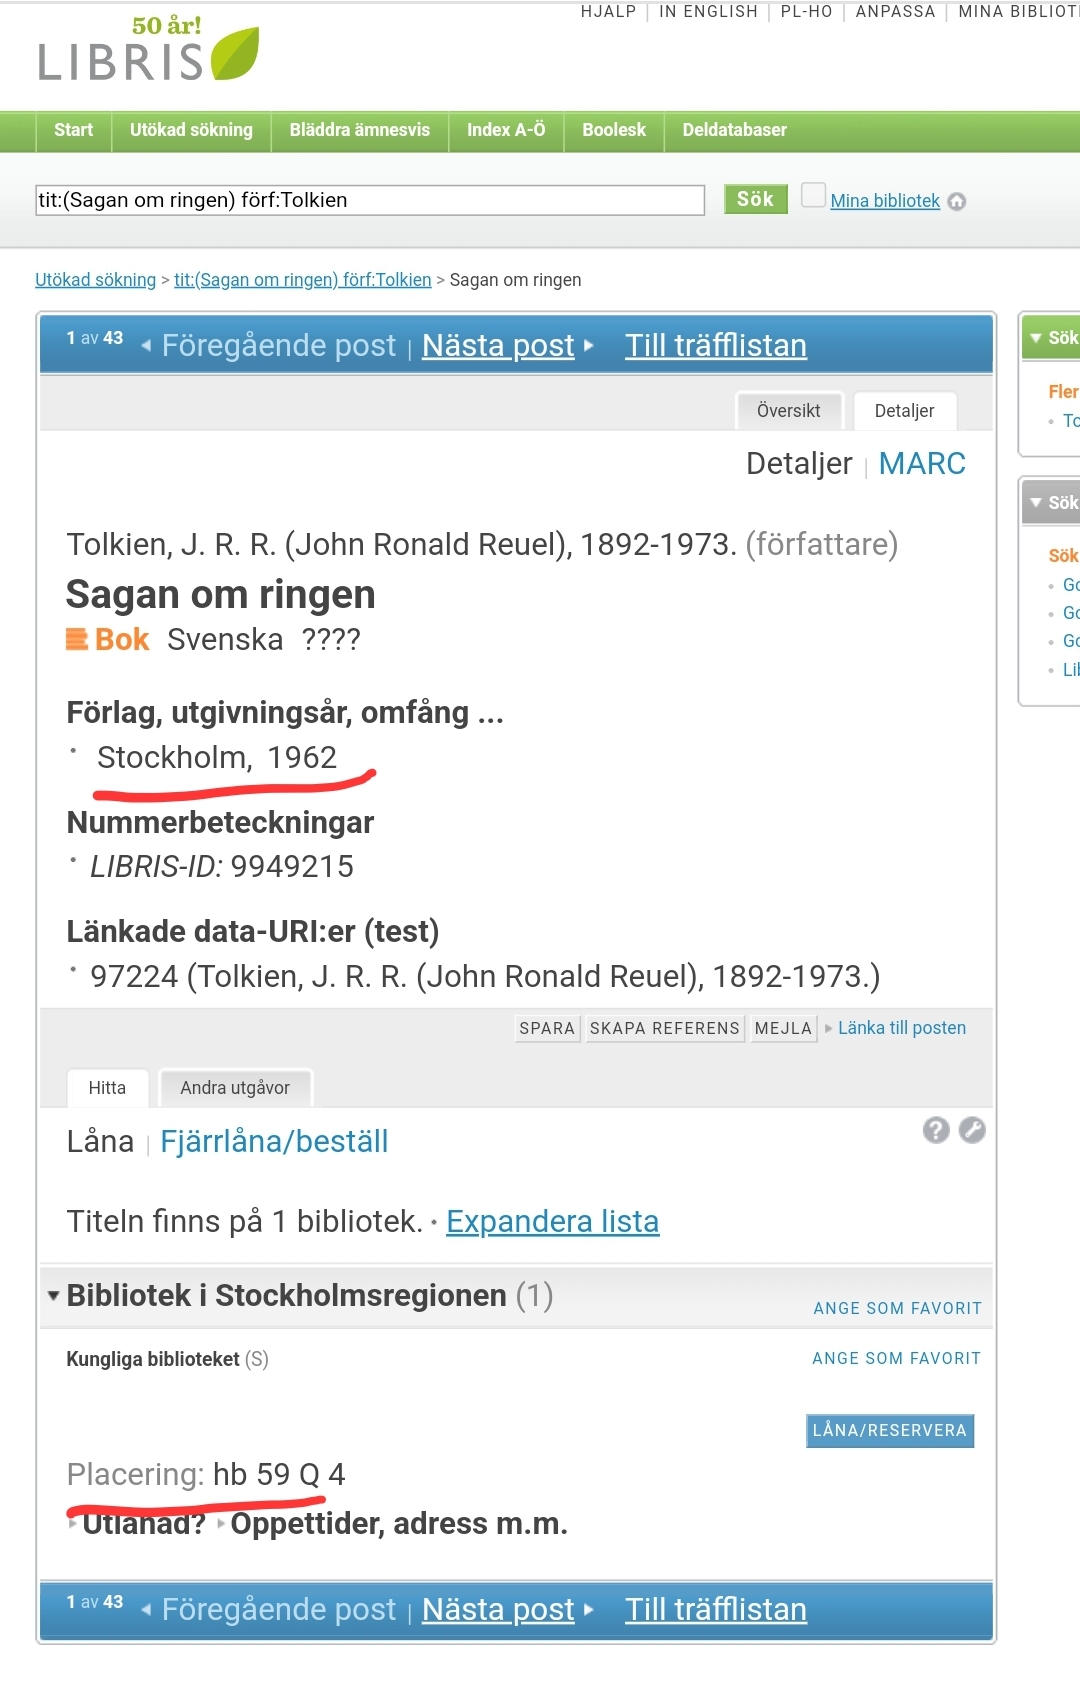The width and height of the screenshot is (1080, 1692).
Task: Click the LIBRIS leaf logo
Action: coord(149,50)
